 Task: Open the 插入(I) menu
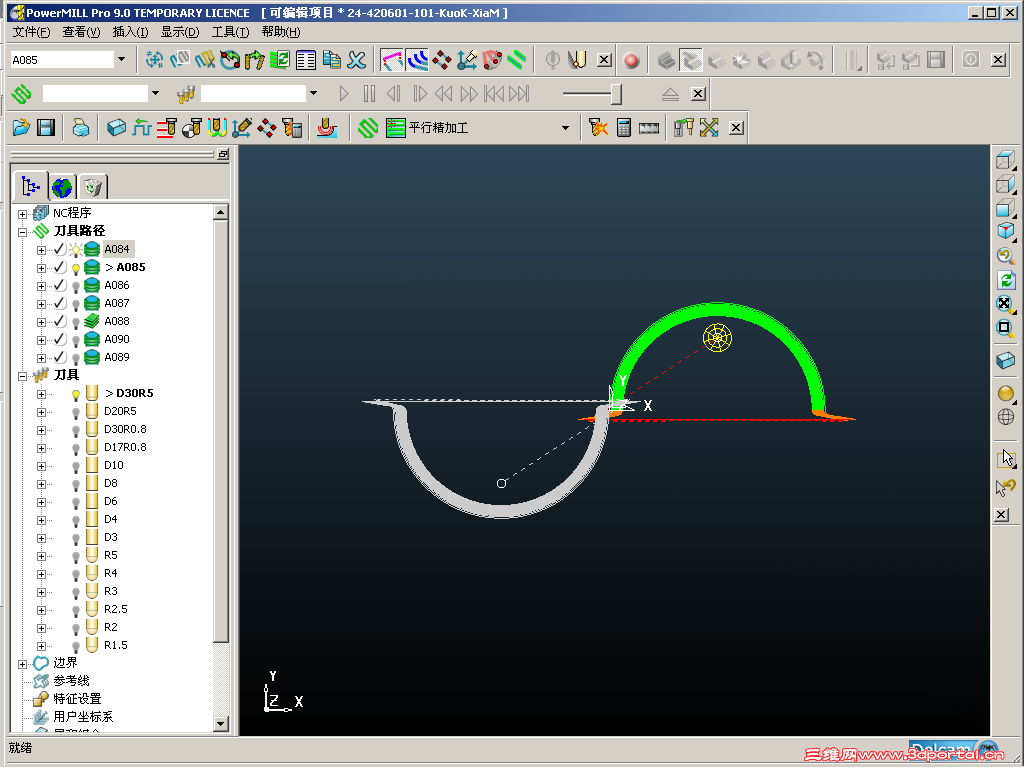pos(130,31)
